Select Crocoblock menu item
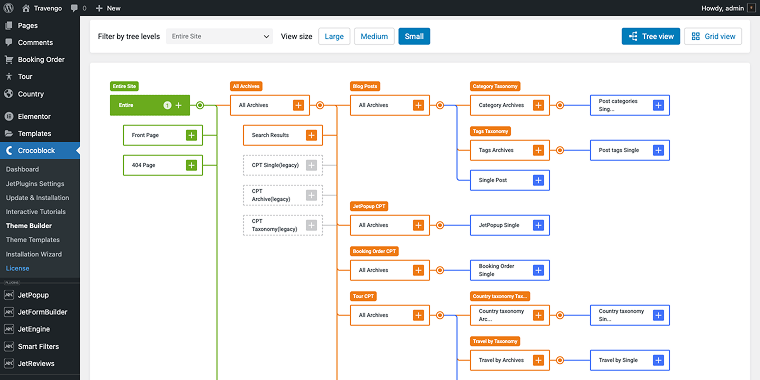760x380 pixels. (40, 151)
